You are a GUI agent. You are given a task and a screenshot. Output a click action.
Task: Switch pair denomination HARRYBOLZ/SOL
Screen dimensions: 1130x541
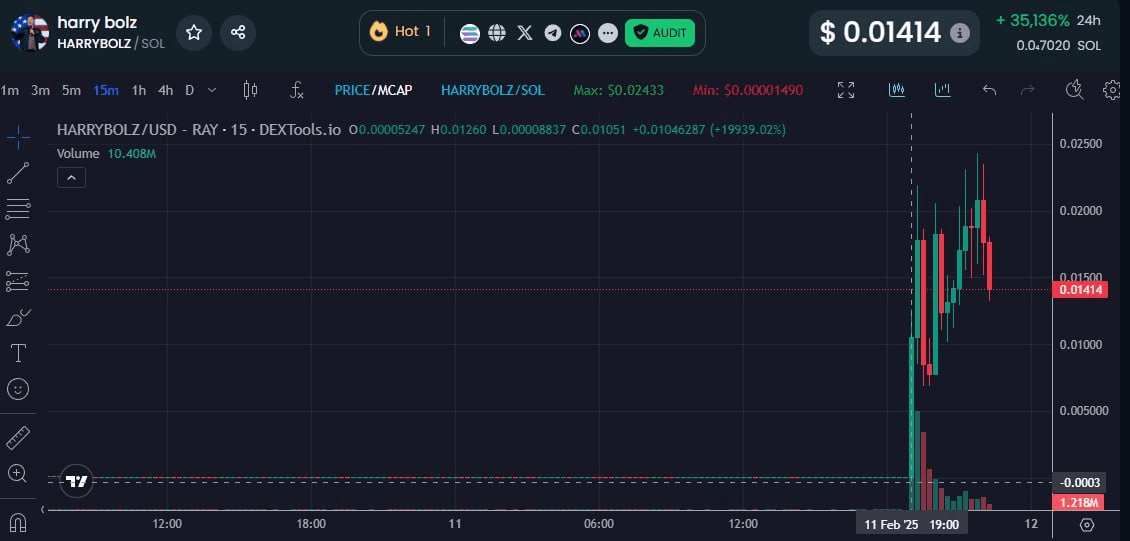(x=492, y=91)
